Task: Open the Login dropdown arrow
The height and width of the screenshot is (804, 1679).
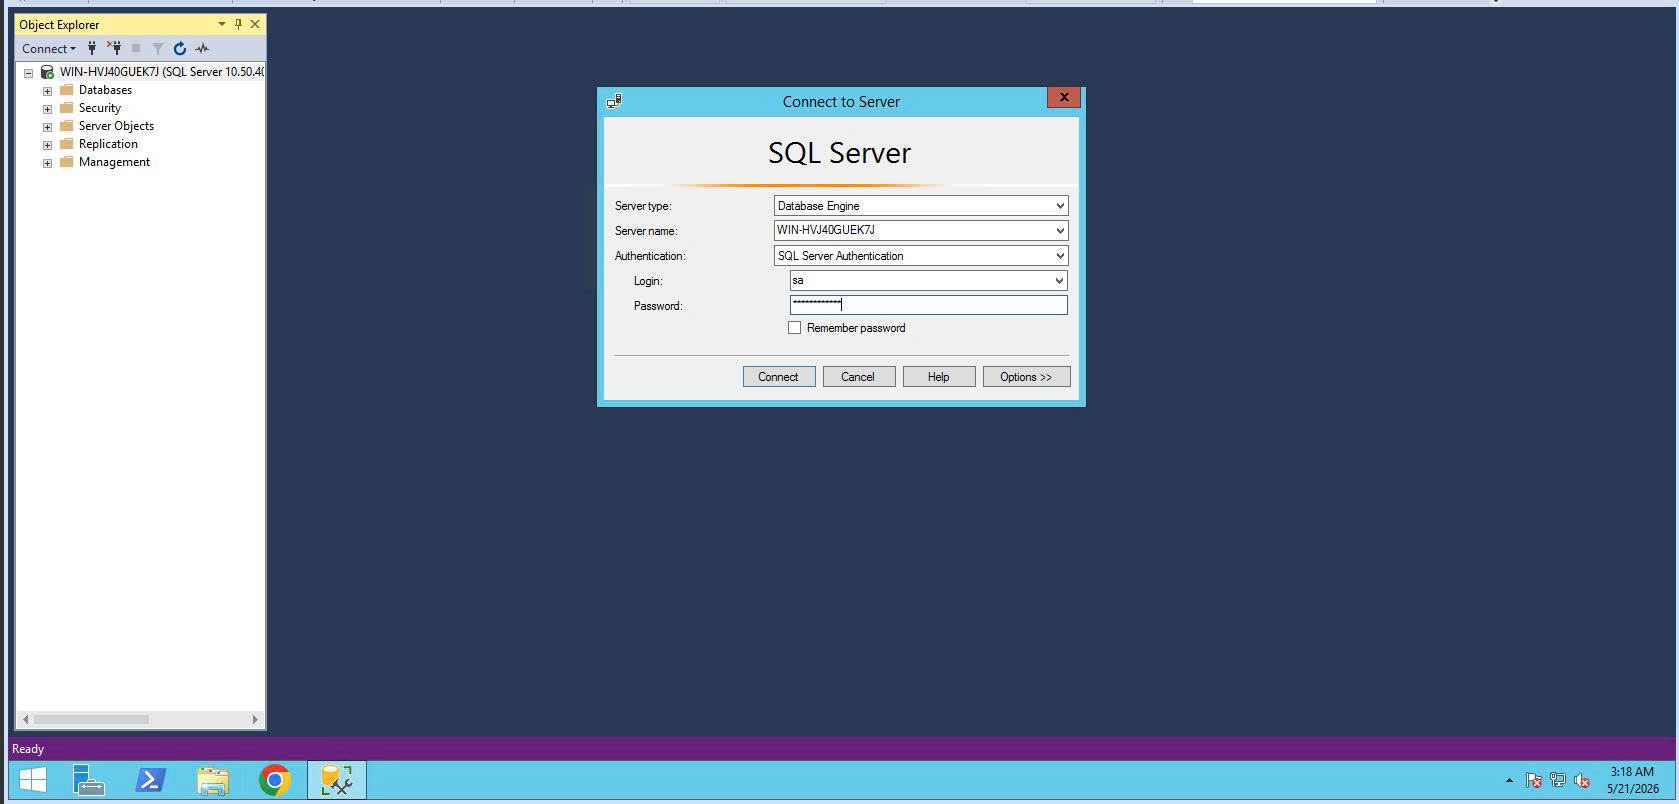Action: point(1059,281)
